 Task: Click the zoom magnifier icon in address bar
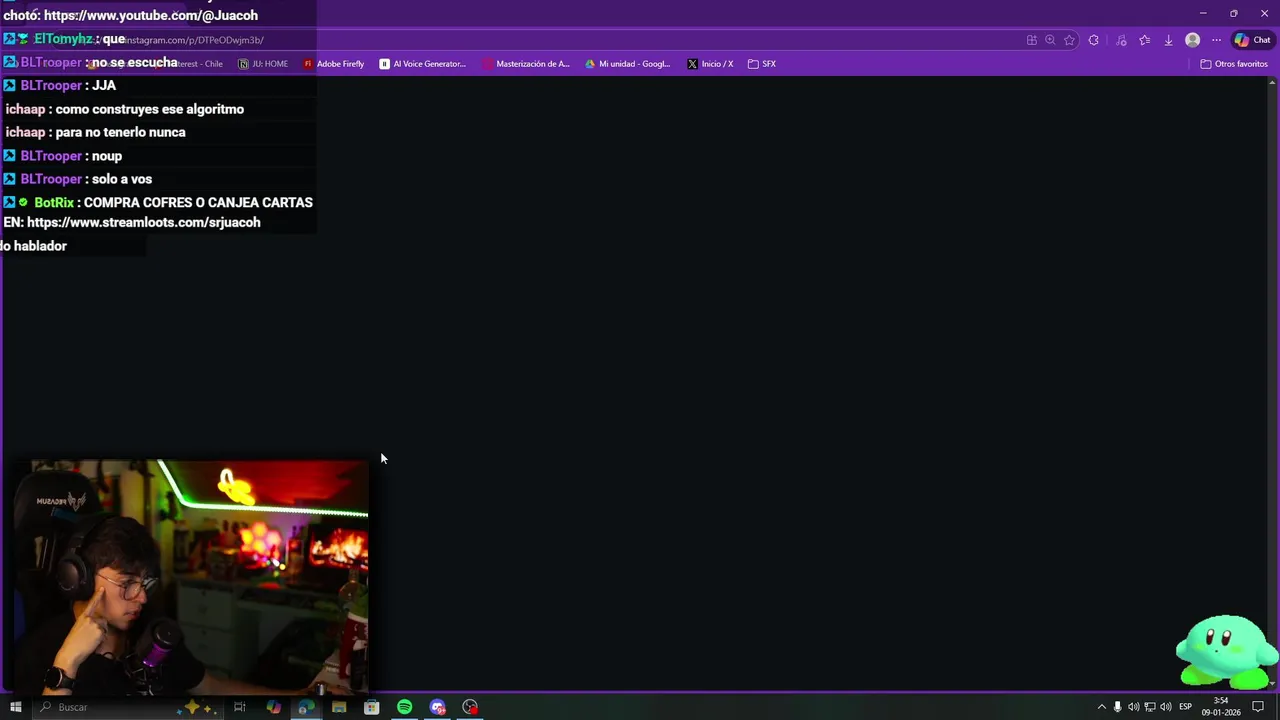(x=1050, y=40)
